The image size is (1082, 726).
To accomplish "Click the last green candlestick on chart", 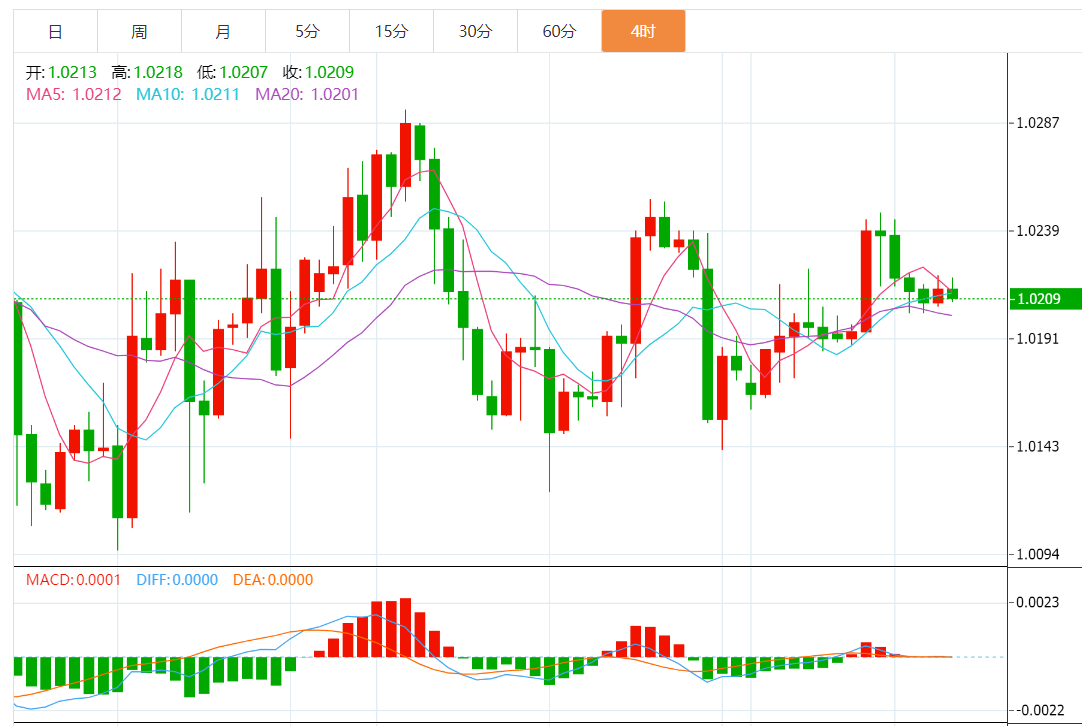I will point(952,294).
